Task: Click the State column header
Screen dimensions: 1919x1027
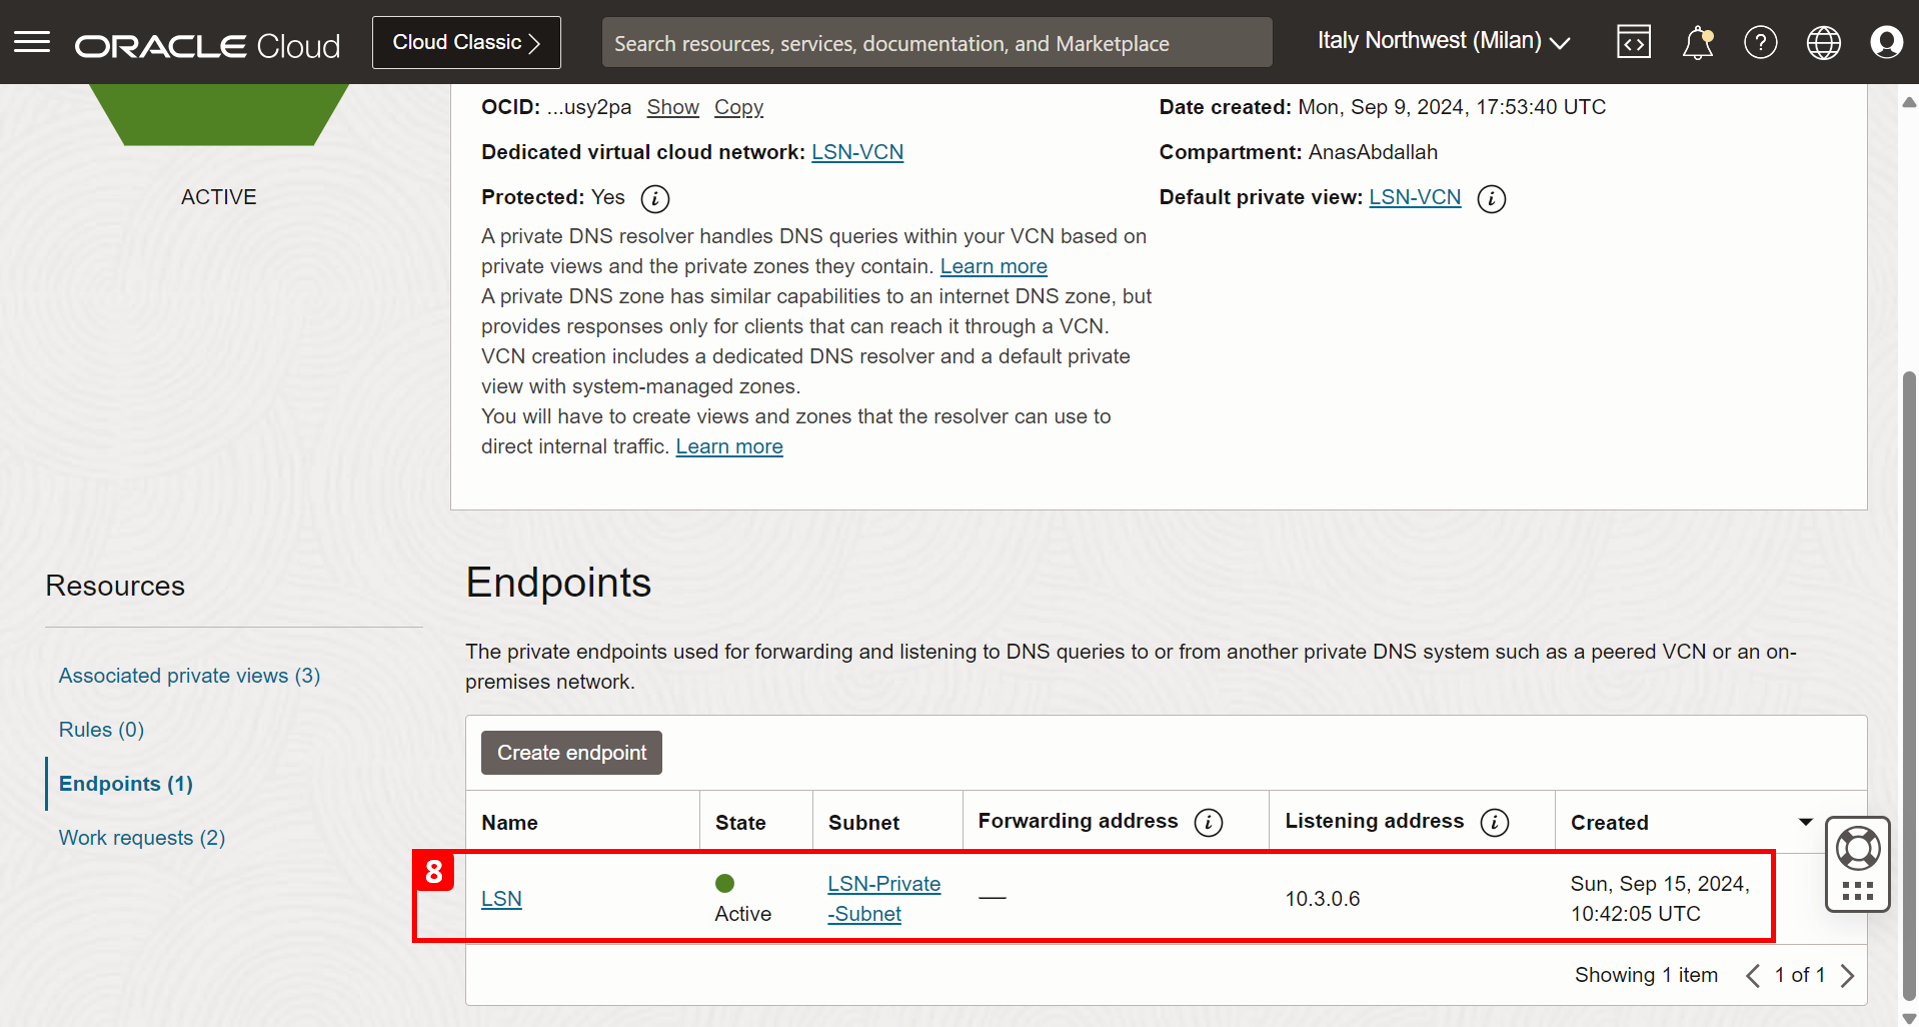Action: pos(740,822)
